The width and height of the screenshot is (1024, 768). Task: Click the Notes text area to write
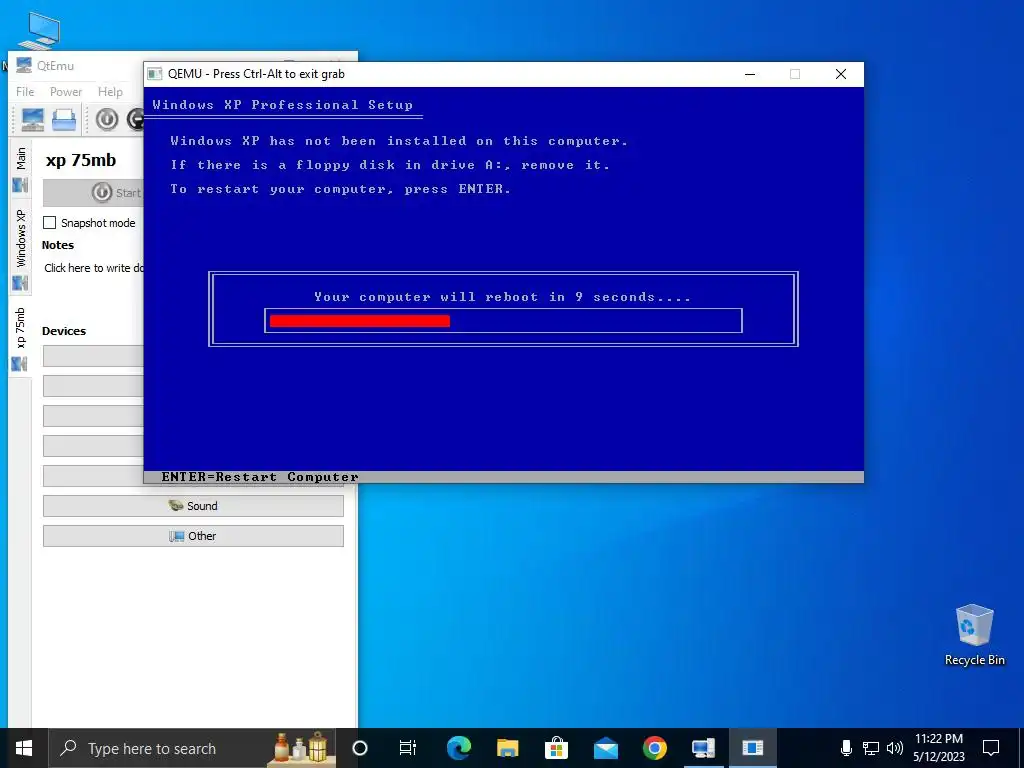pyautogui.click(x=94, y=268)
